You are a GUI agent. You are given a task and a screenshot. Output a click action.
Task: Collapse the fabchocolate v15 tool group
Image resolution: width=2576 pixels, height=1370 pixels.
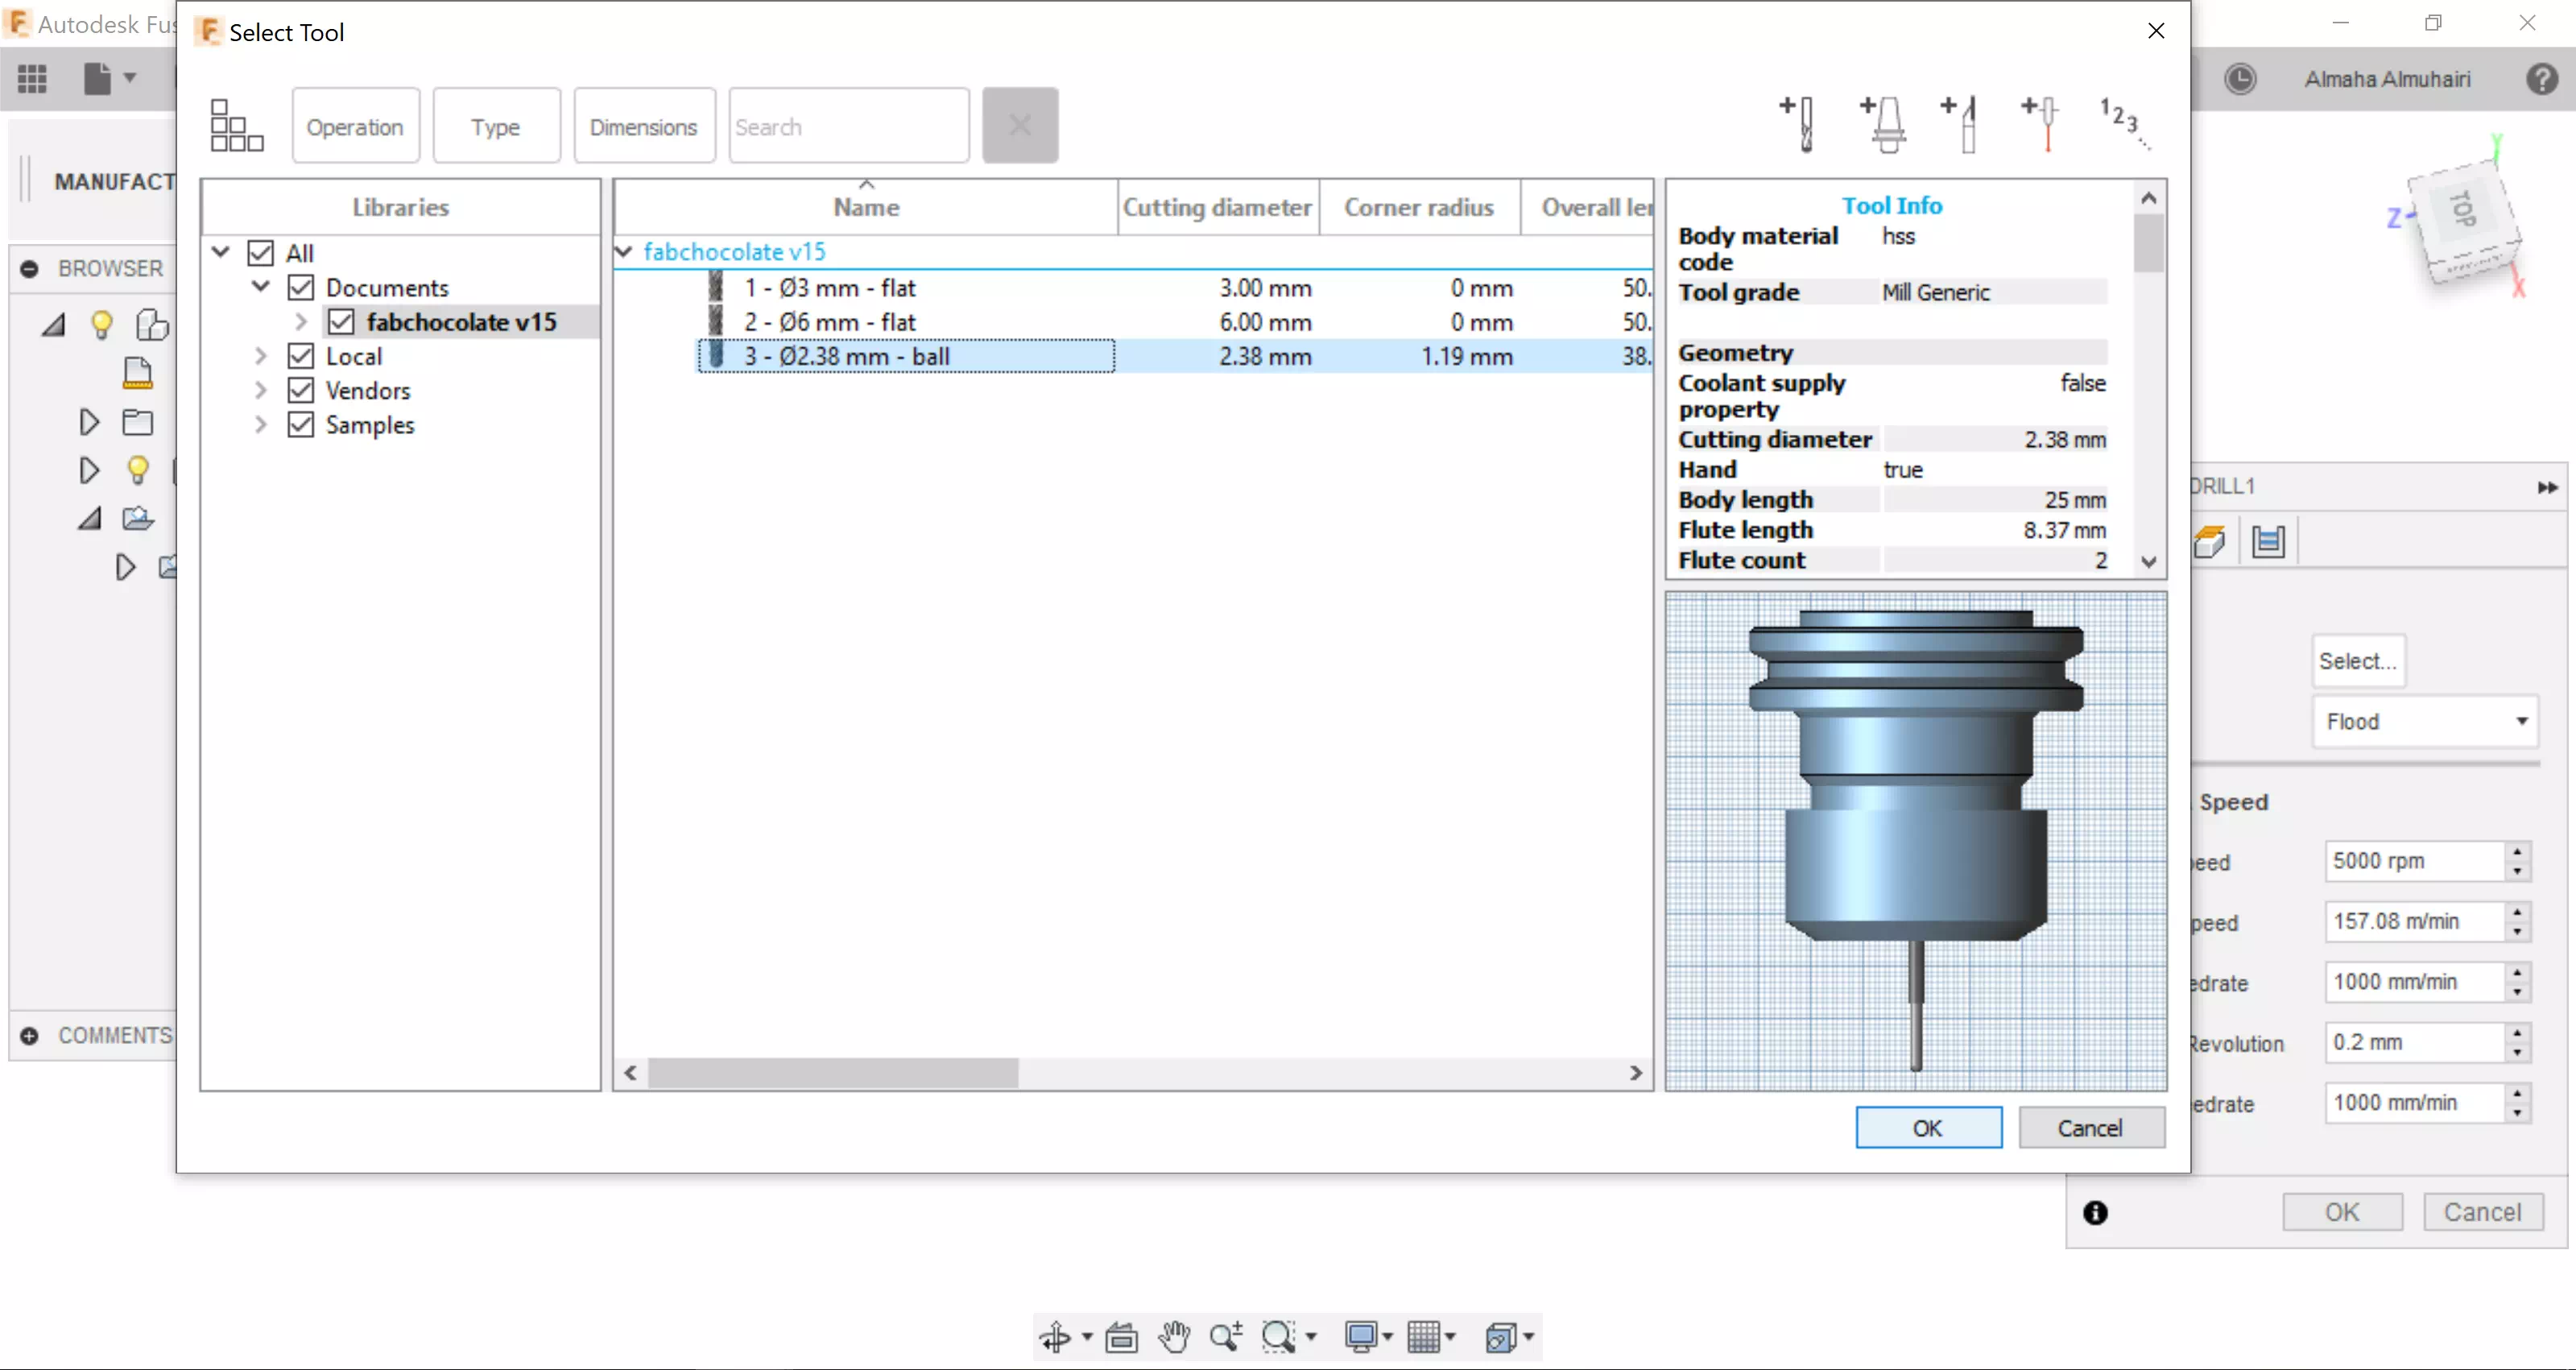[624, 252]
